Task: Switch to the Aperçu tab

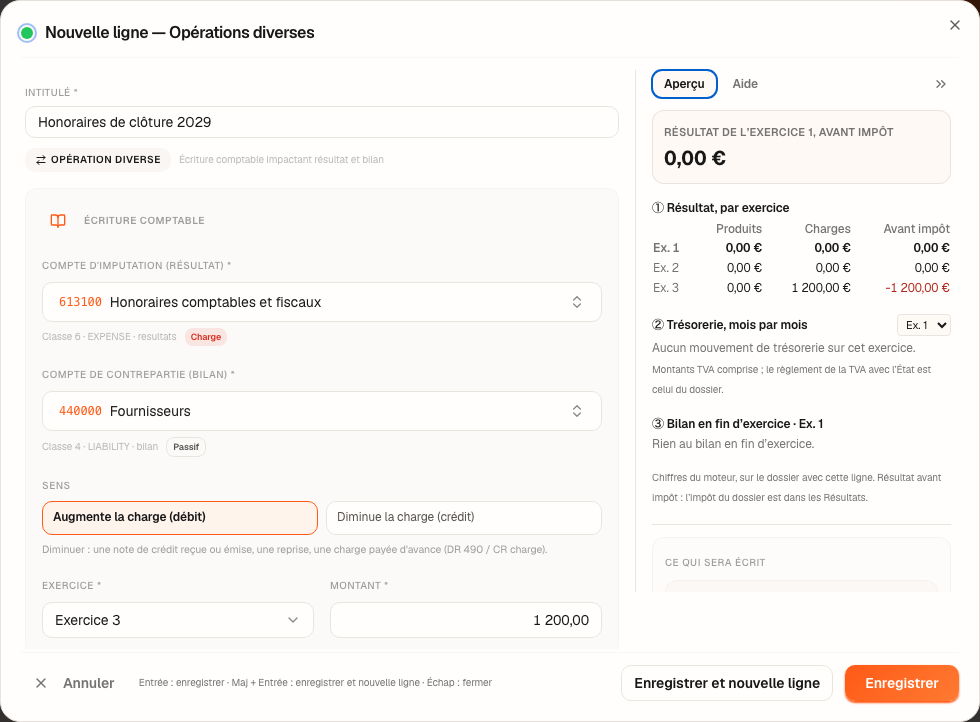Action: coord(684,84)
